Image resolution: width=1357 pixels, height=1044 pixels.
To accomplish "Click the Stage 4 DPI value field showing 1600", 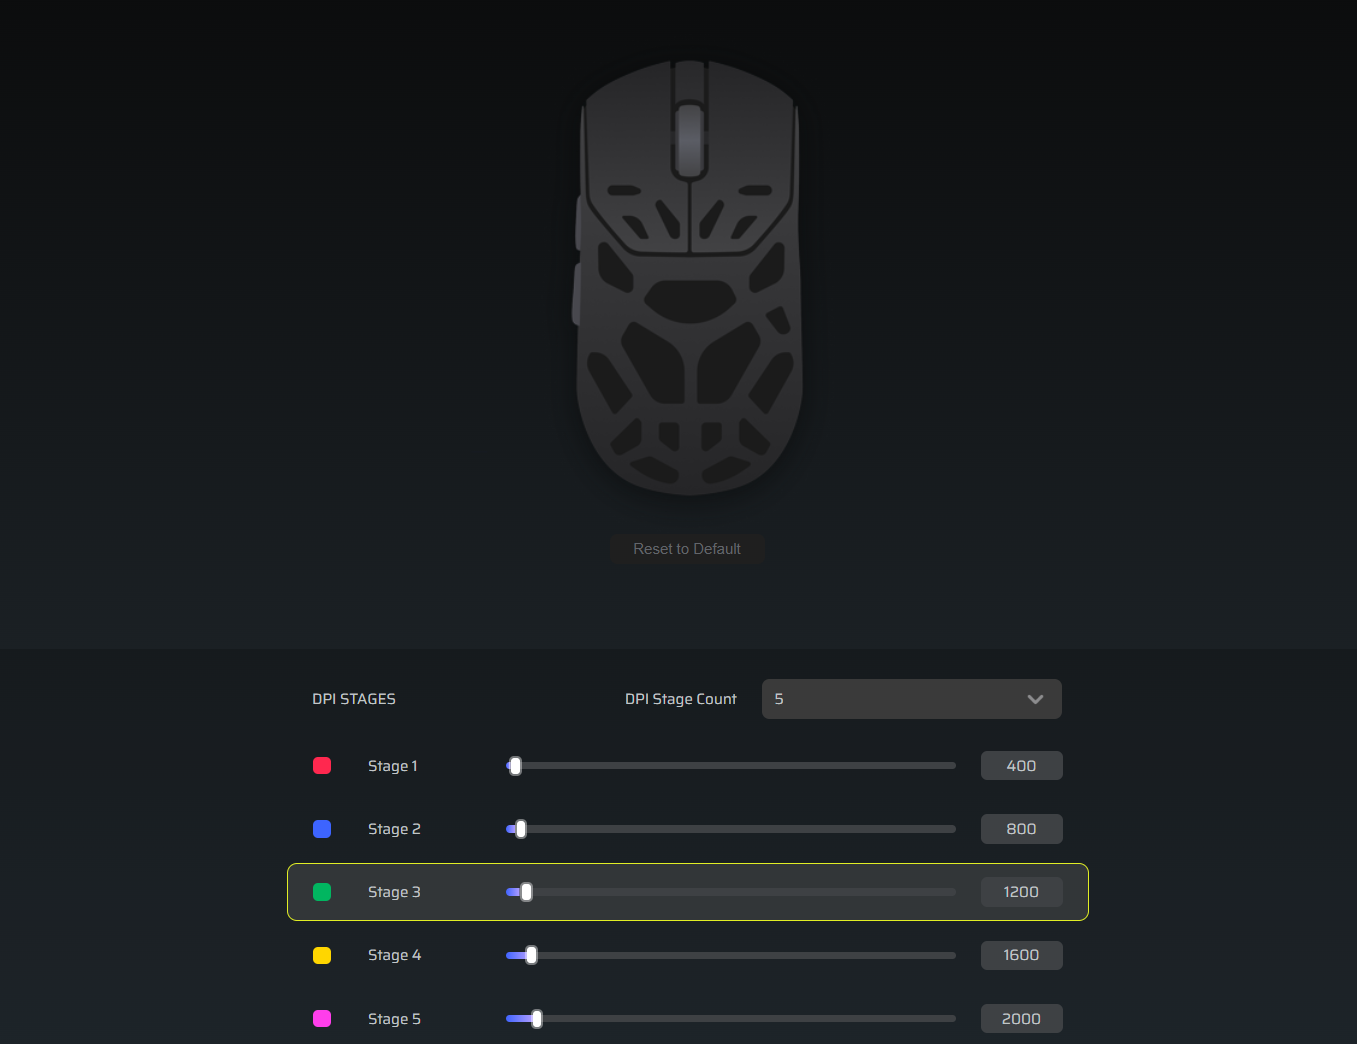I will click(1021, 955).
